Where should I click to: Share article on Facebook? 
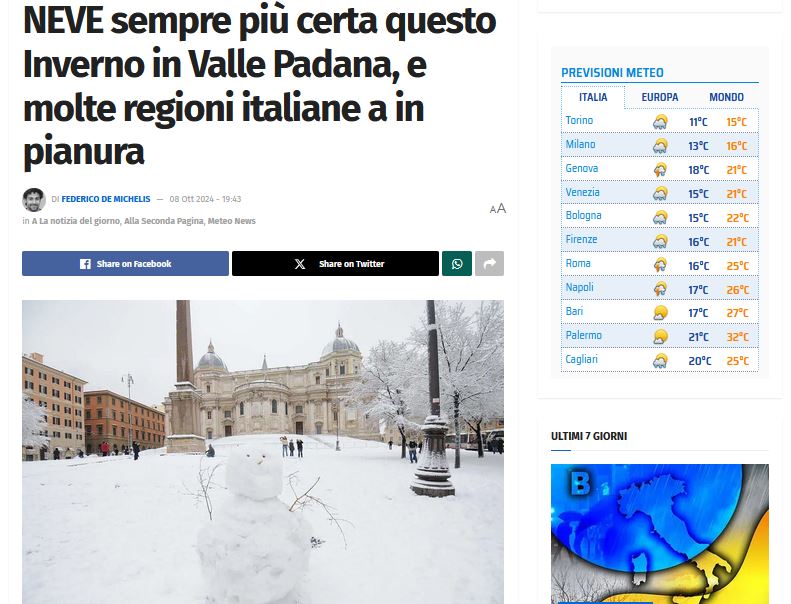click(x=125, y=263)
